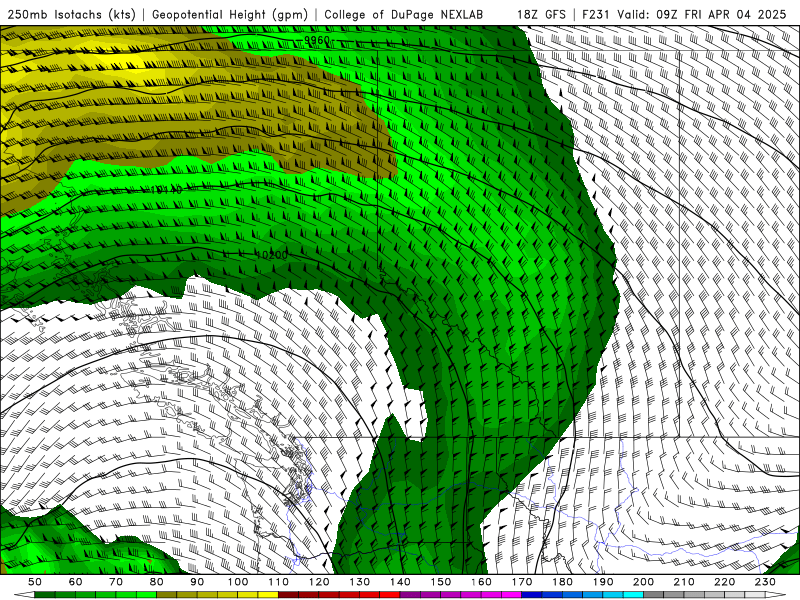Click the 70 knot color bar label
The height and width of the screenshot is (600, 800).
tap(116, 582)
